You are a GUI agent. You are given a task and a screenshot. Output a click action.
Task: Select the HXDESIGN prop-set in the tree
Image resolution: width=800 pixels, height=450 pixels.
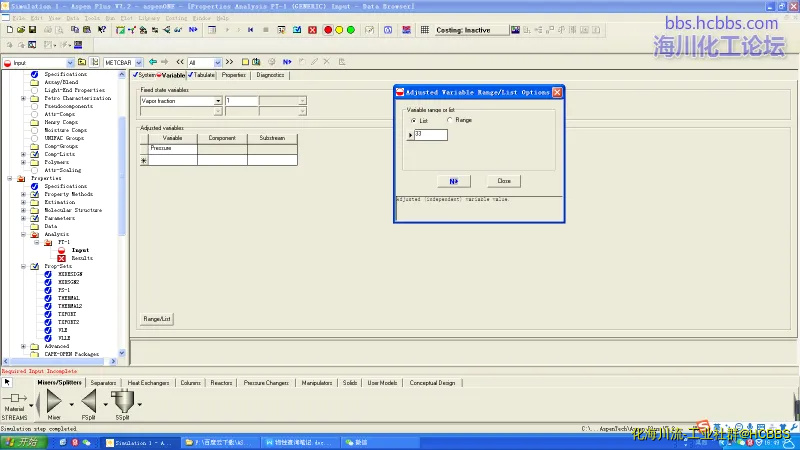[x=70, y=274]
